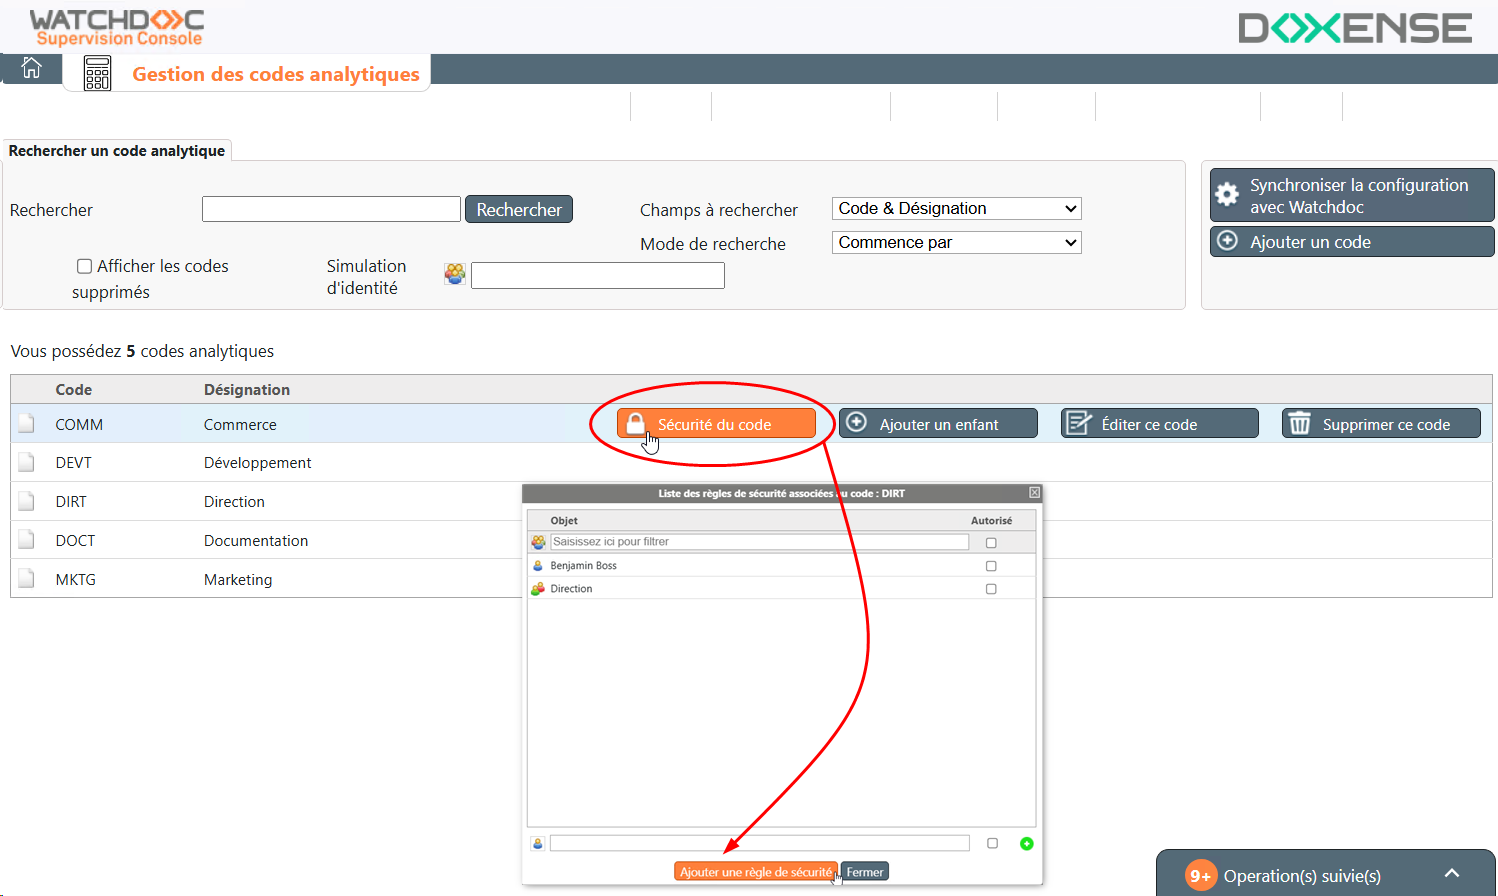
Task: Click the document icon for the MKTG row
Action: (27, 579)
